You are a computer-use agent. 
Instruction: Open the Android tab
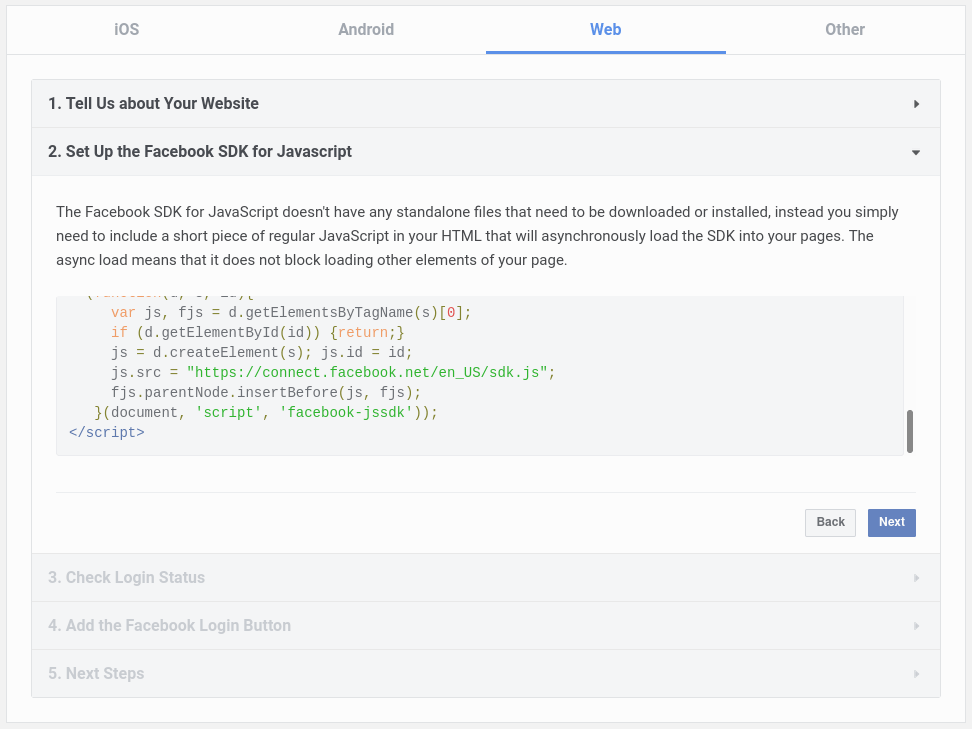click(366, 30)
